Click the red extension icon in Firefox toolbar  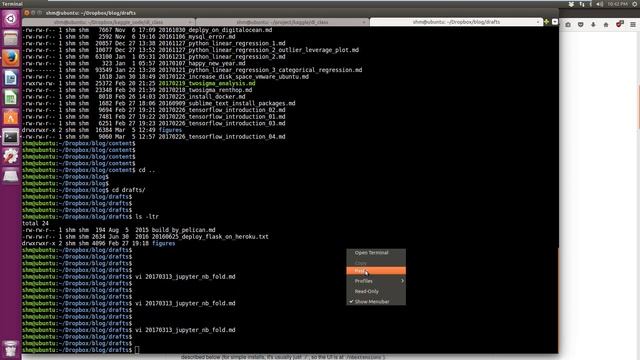tap(620, 24)
